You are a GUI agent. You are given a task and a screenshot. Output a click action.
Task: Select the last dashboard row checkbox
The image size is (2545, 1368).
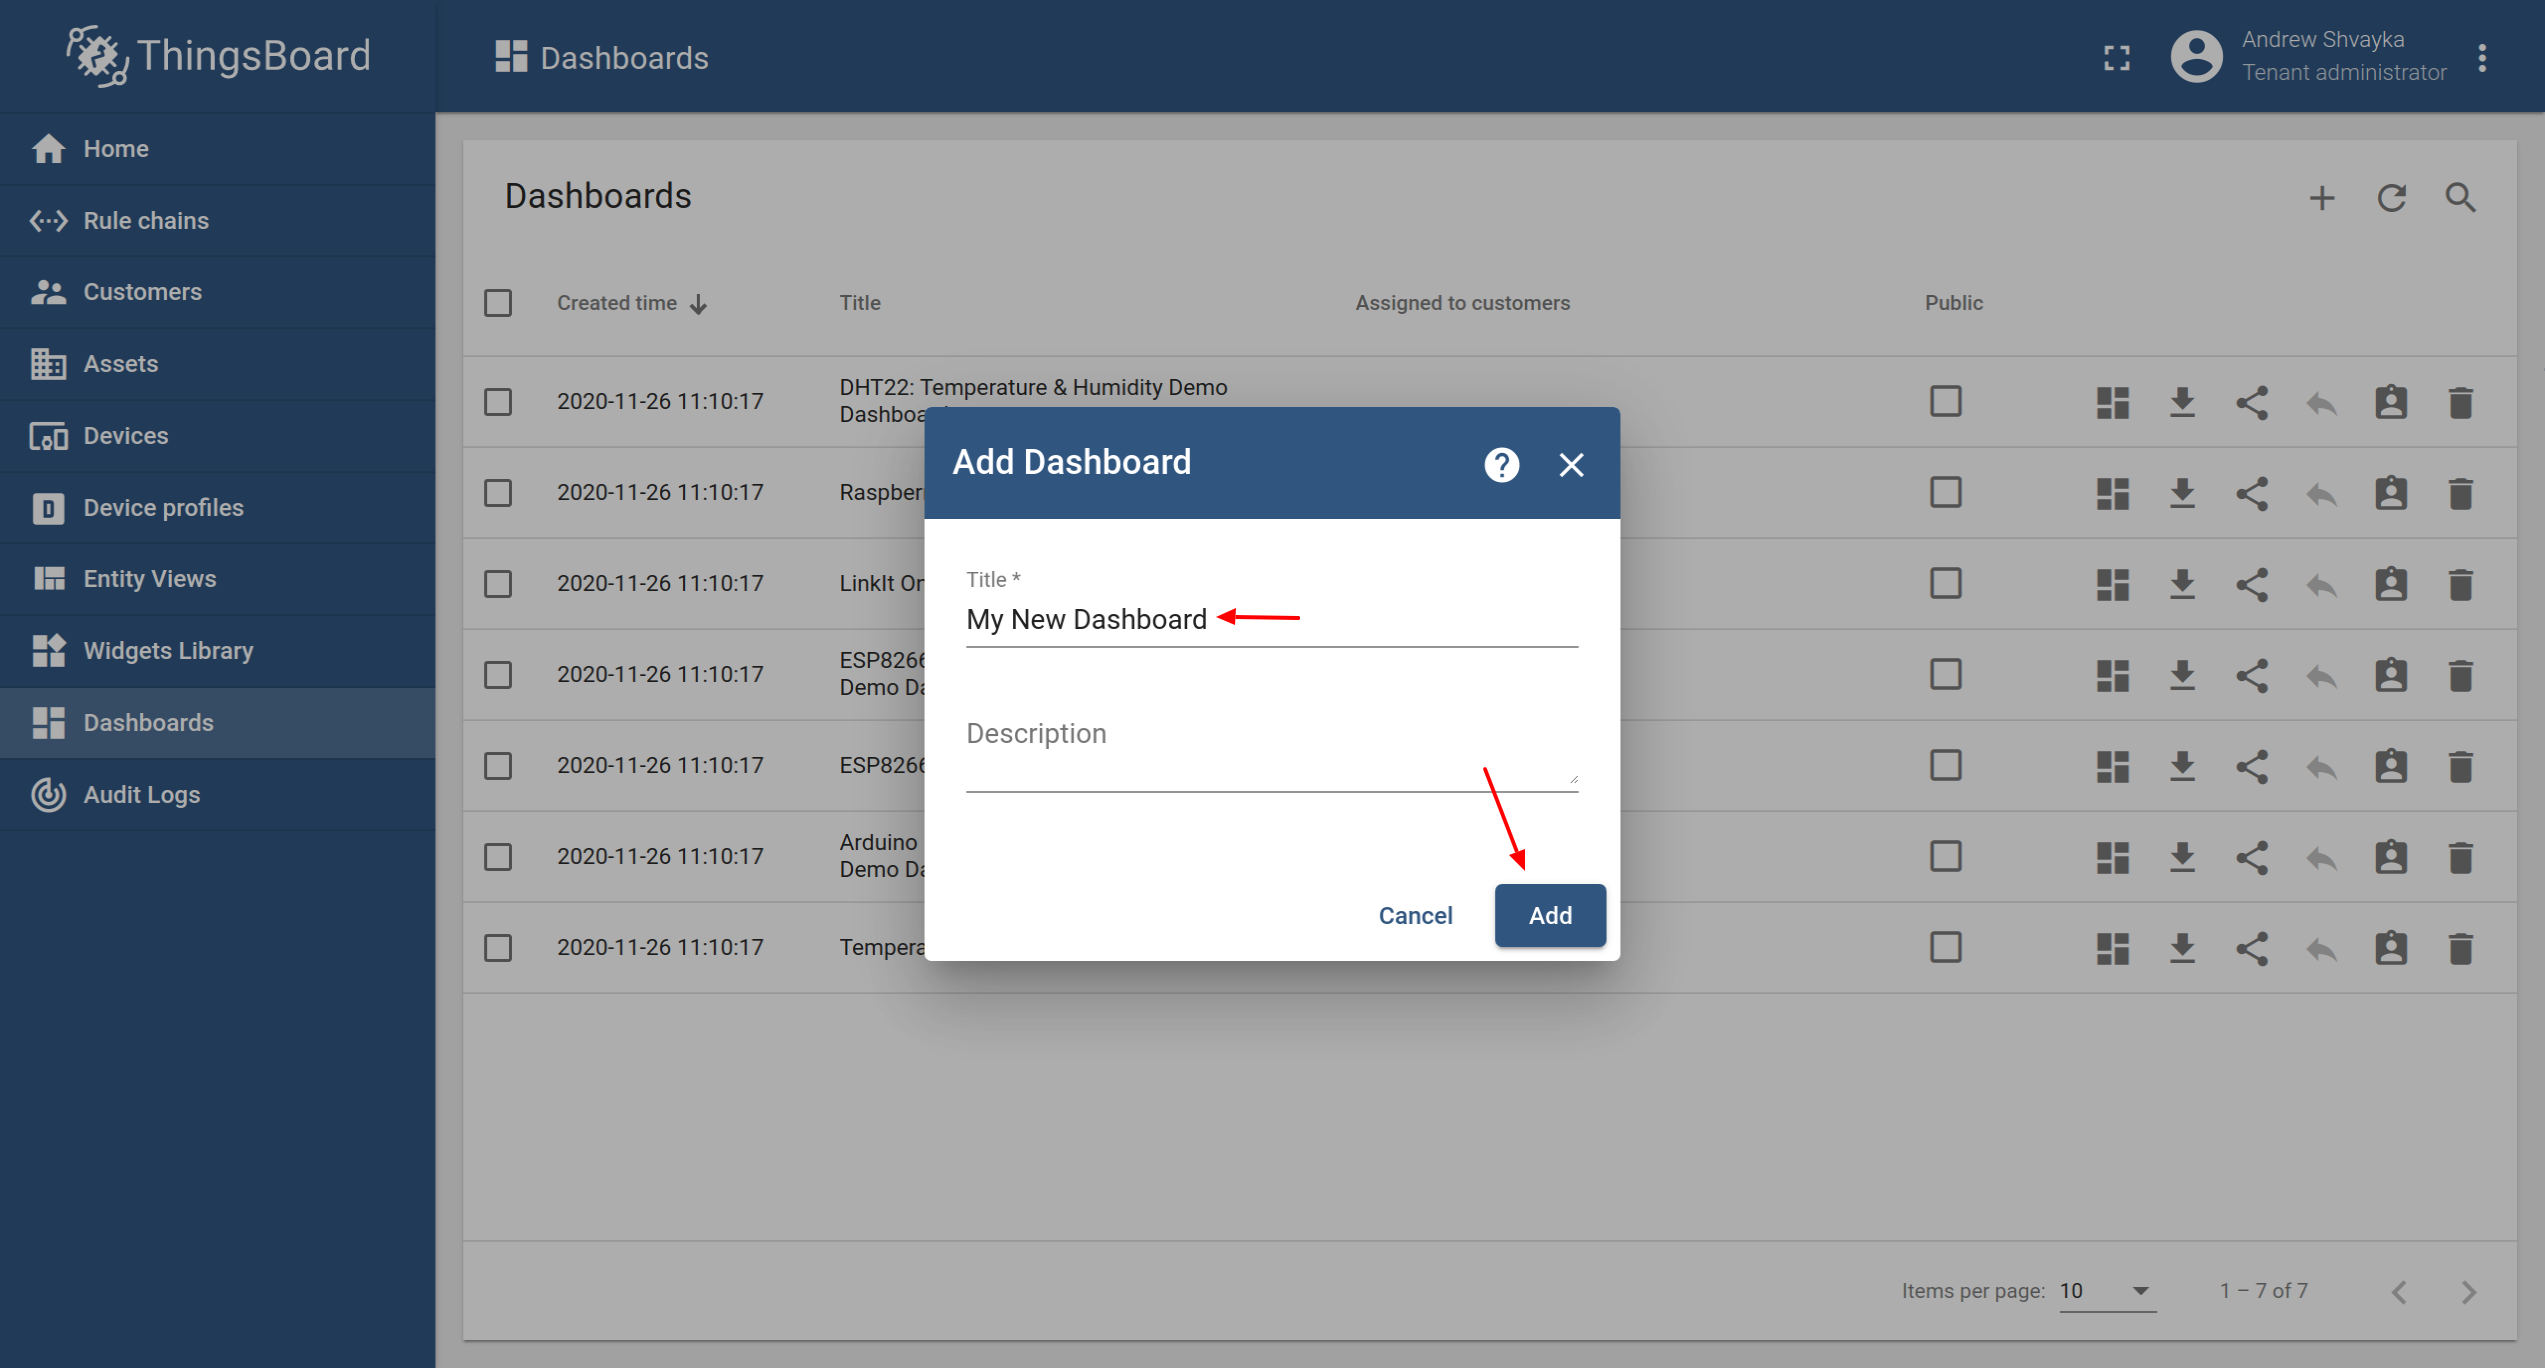point(498,947)
